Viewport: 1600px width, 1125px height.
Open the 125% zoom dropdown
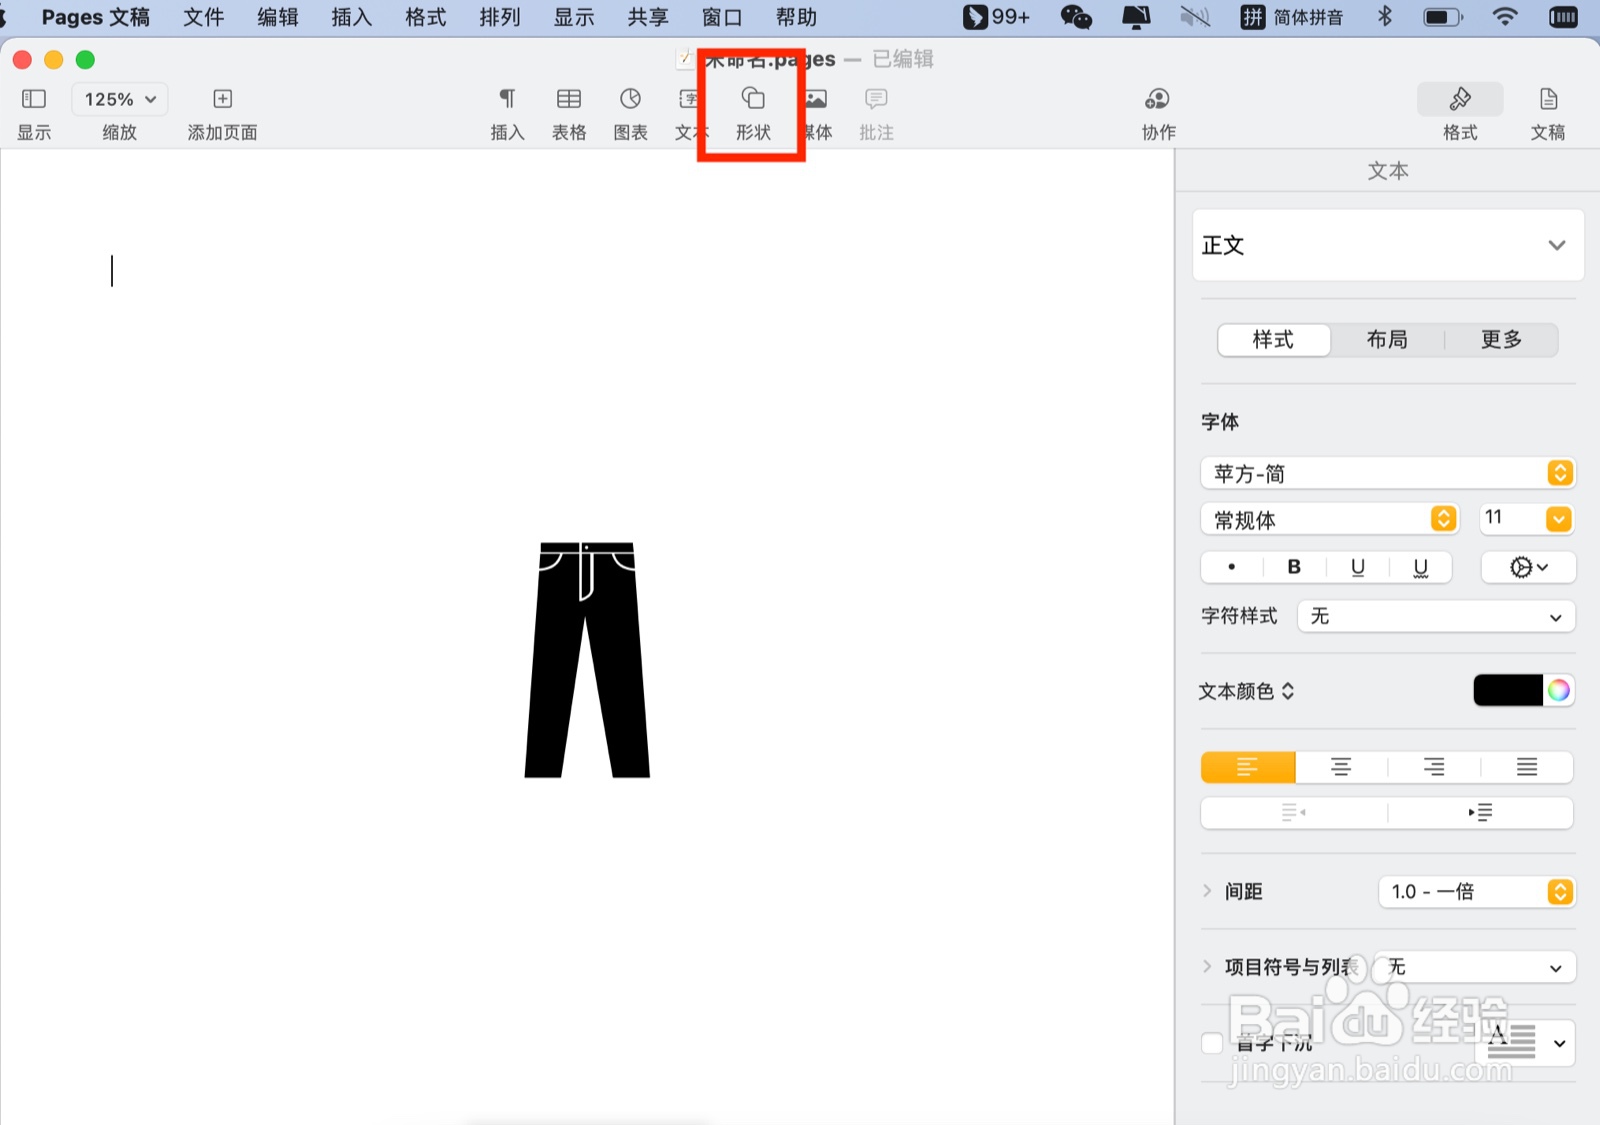120,99
